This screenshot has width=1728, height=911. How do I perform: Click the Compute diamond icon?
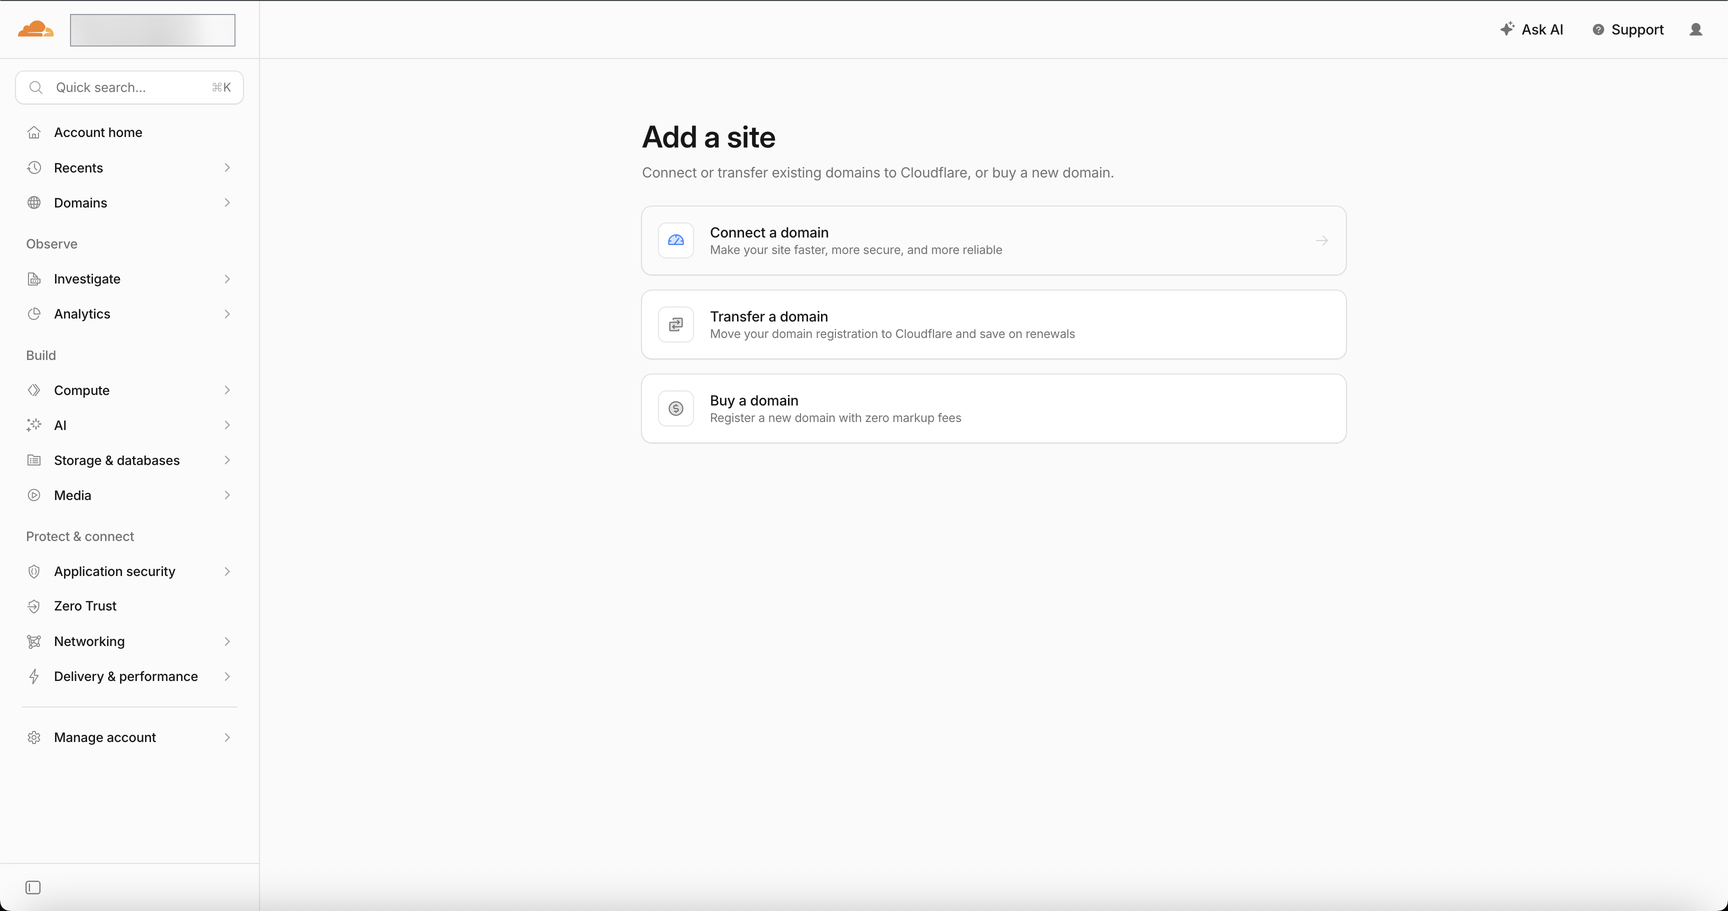tap(34, 390)
